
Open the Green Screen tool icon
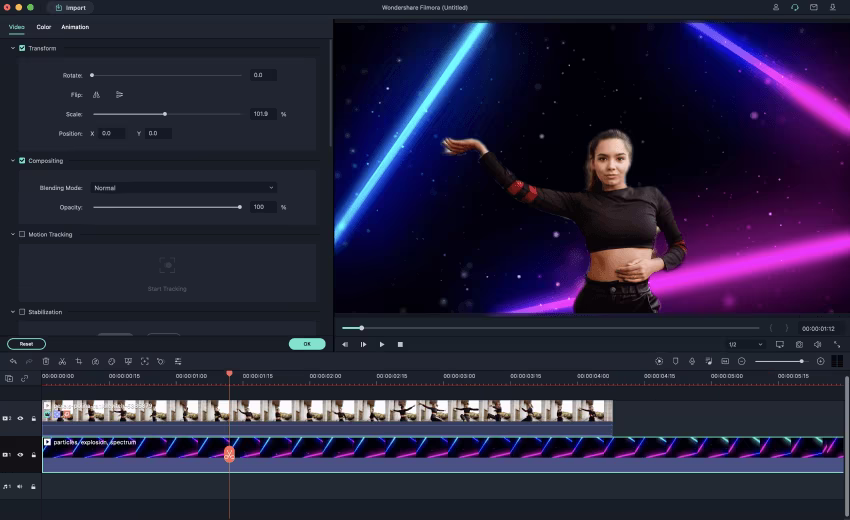(128, 361)
